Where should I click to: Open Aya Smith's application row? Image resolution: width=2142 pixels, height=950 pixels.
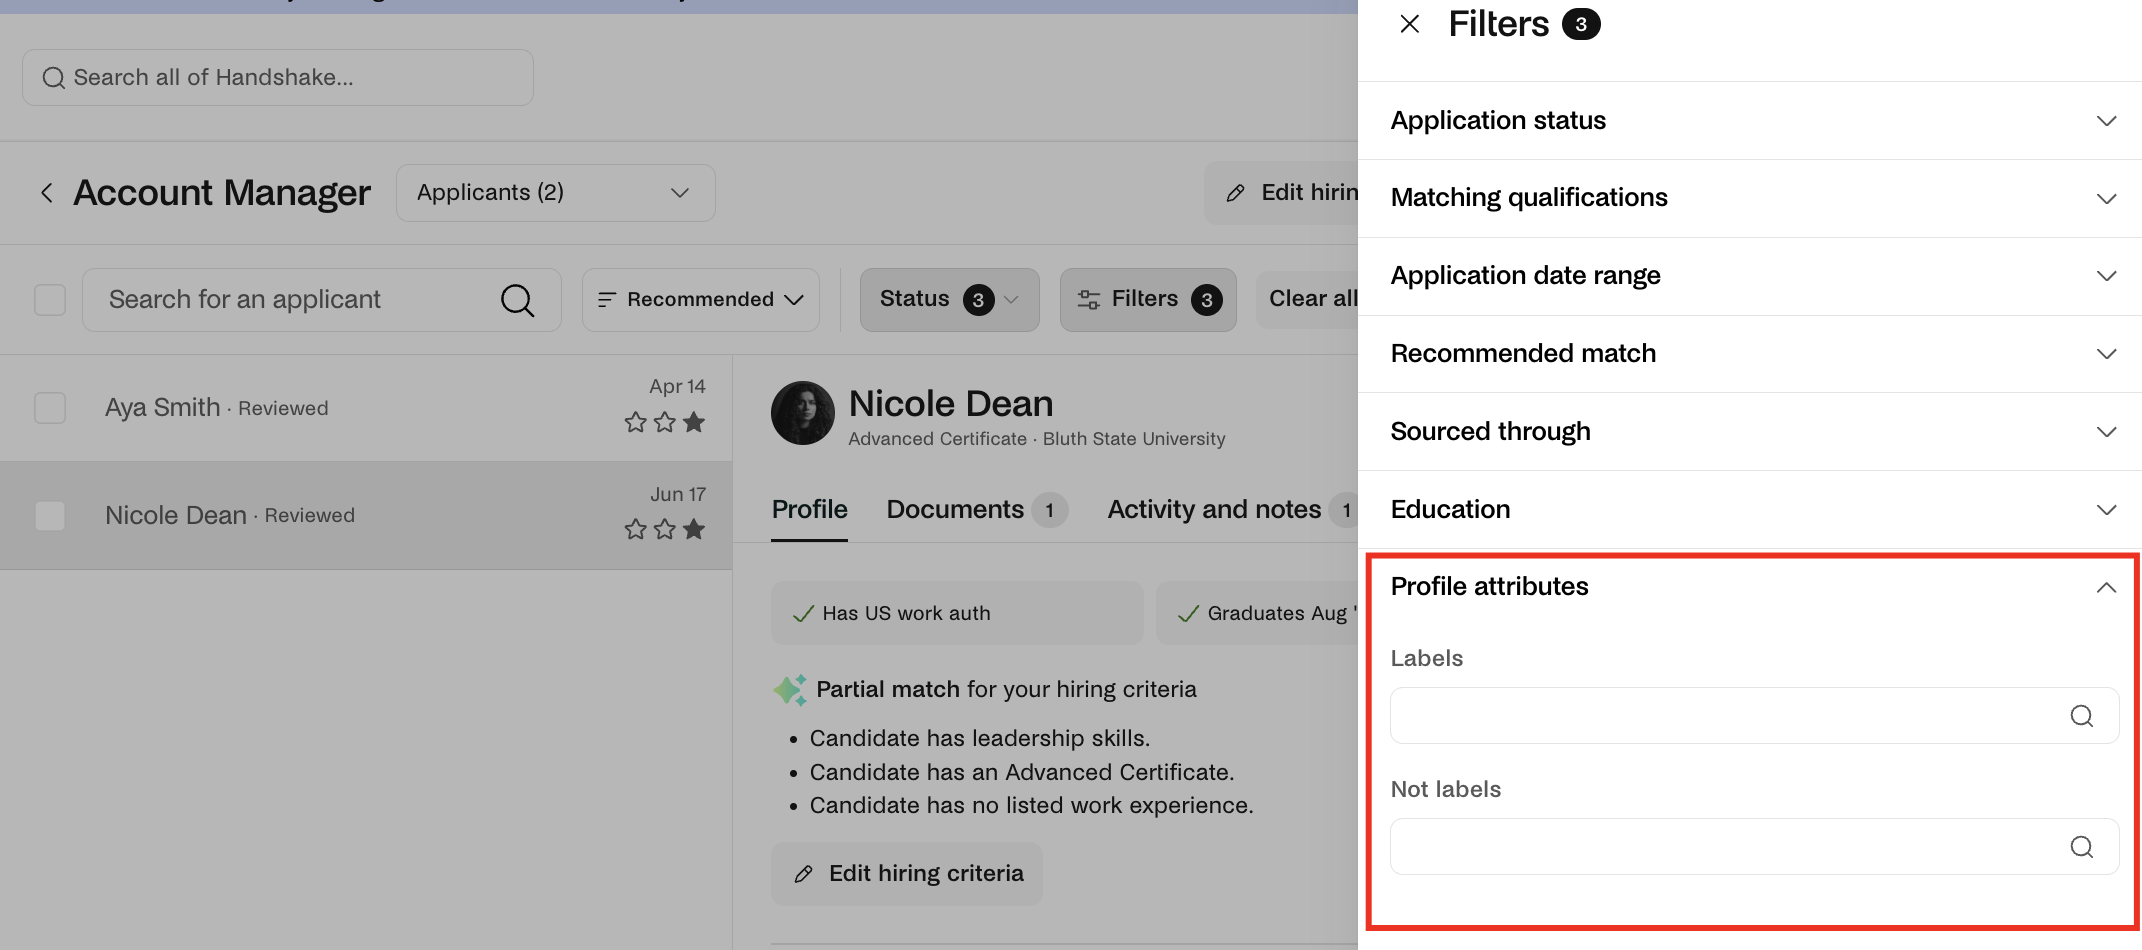[x=366, y=408]
